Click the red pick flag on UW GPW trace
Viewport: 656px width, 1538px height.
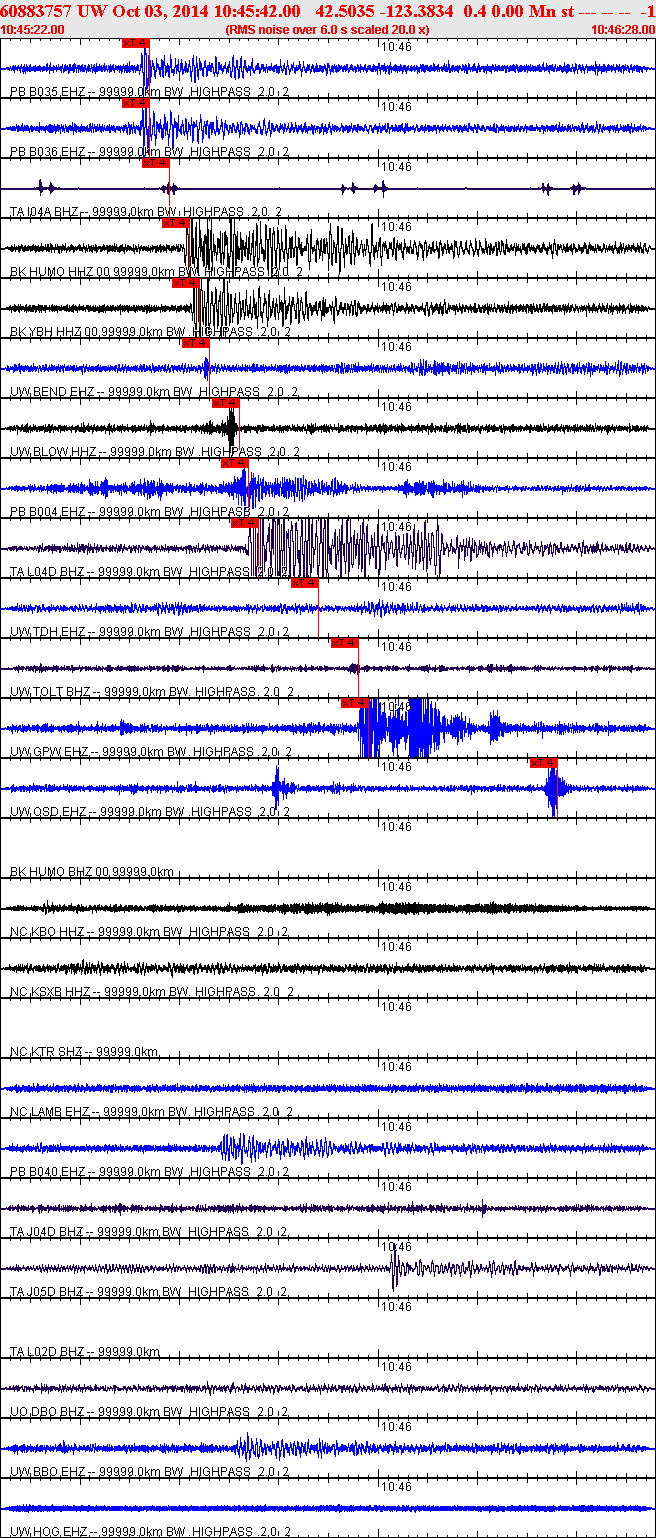tap(355, 703)
